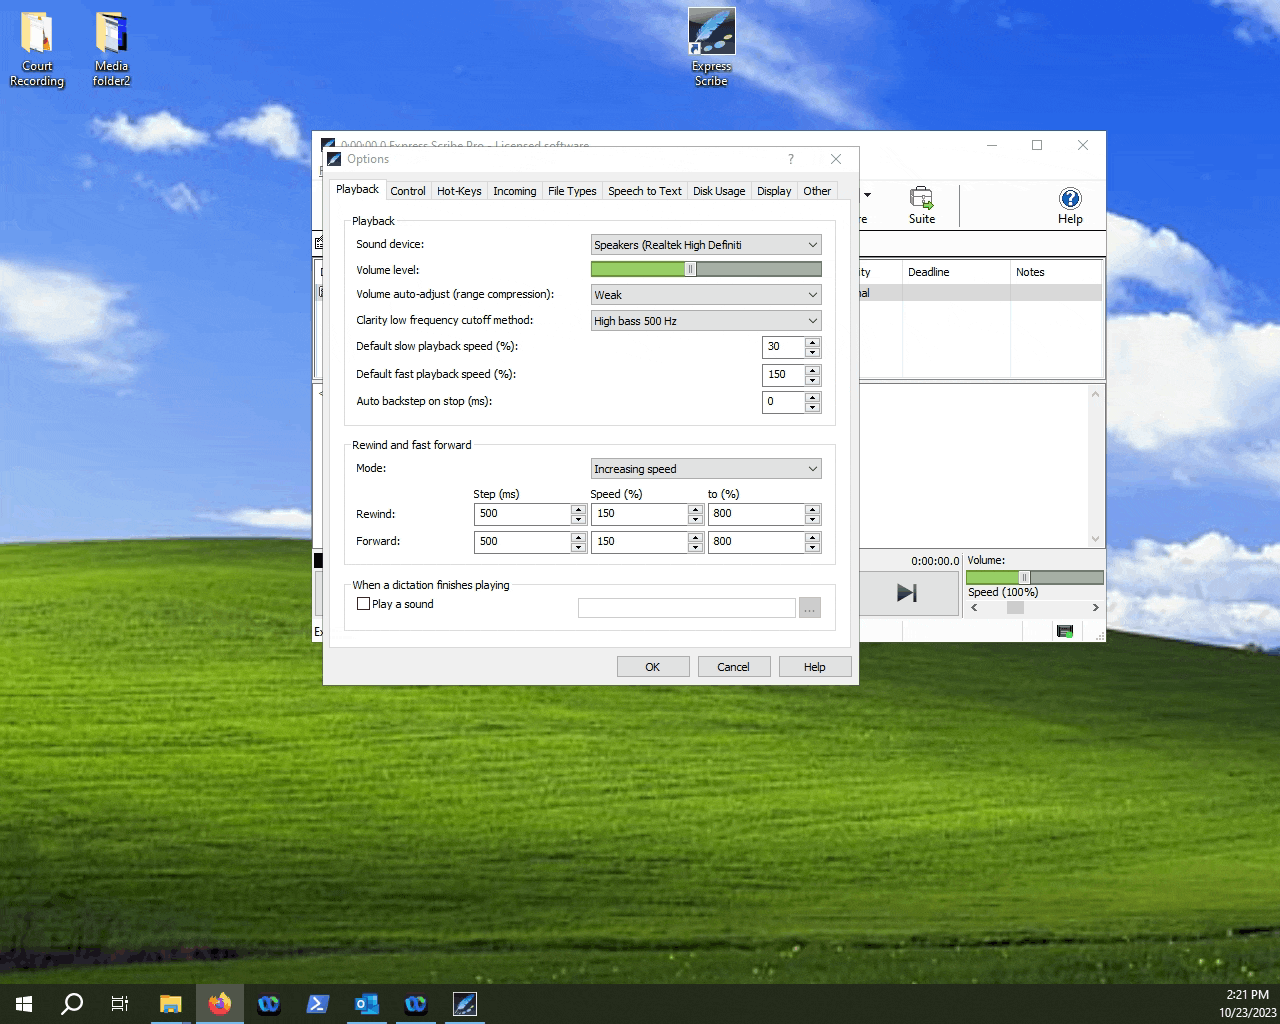This screenshot has height=1024, width=1280.
Task: Launch Firefox from the taskbar
Action: 220,1004
